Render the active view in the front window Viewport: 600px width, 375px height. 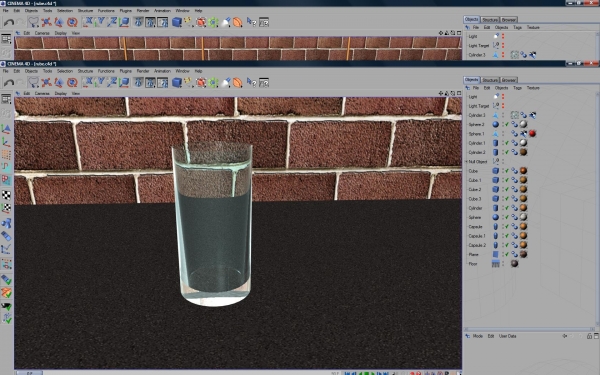click(138, 82)
